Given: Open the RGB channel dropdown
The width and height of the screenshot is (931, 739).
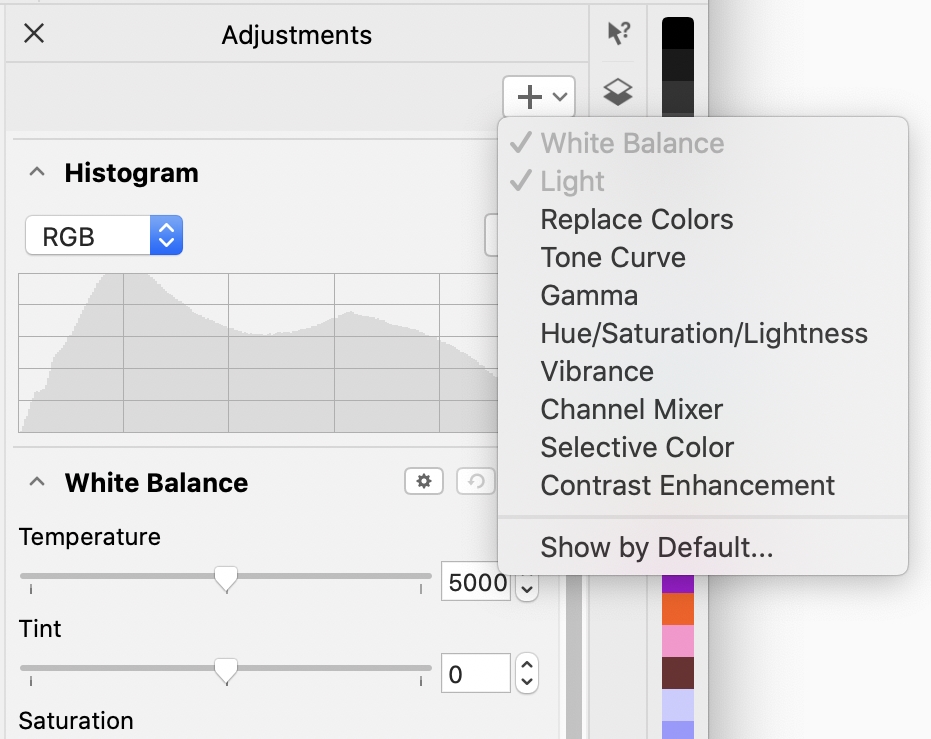Looking at the screenshot, I should tap(104, 236).
